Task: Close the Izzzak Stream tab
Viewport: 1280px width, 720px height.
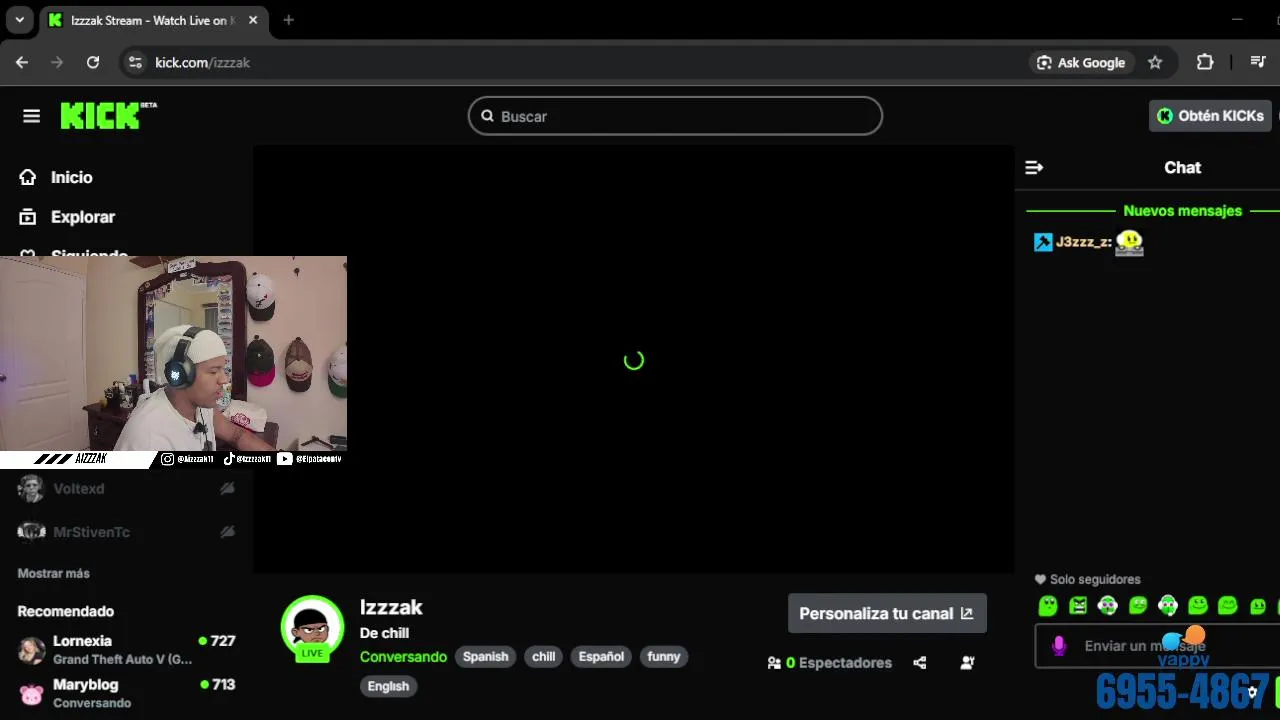Action: click(x=252, y=20)
